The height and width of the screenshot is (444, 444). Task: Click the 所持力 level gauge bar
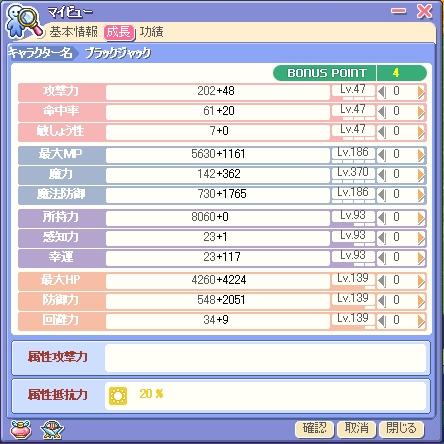[x=353, y=219]
